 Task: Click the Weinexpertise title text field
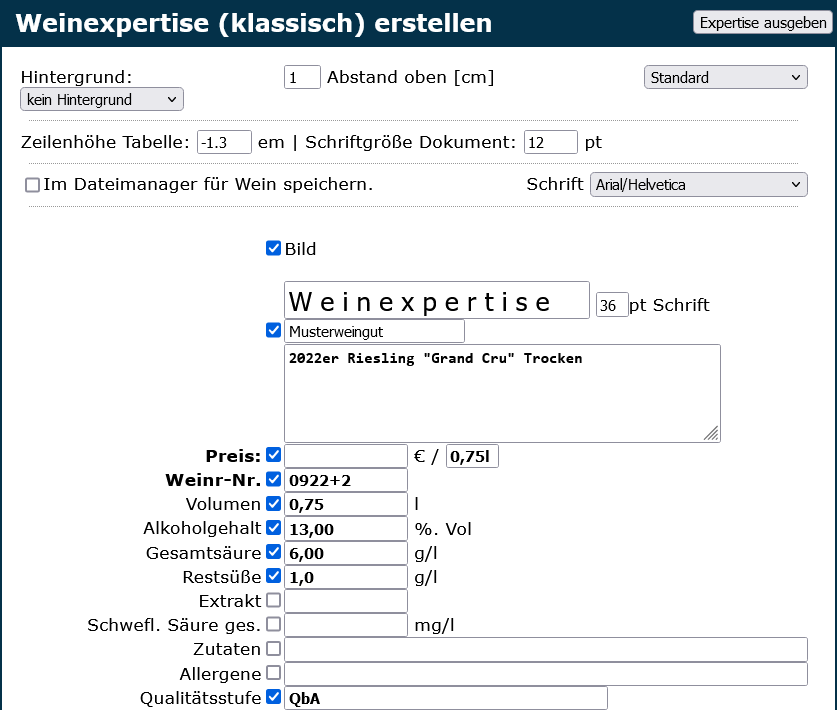click(x=436, y=300)
